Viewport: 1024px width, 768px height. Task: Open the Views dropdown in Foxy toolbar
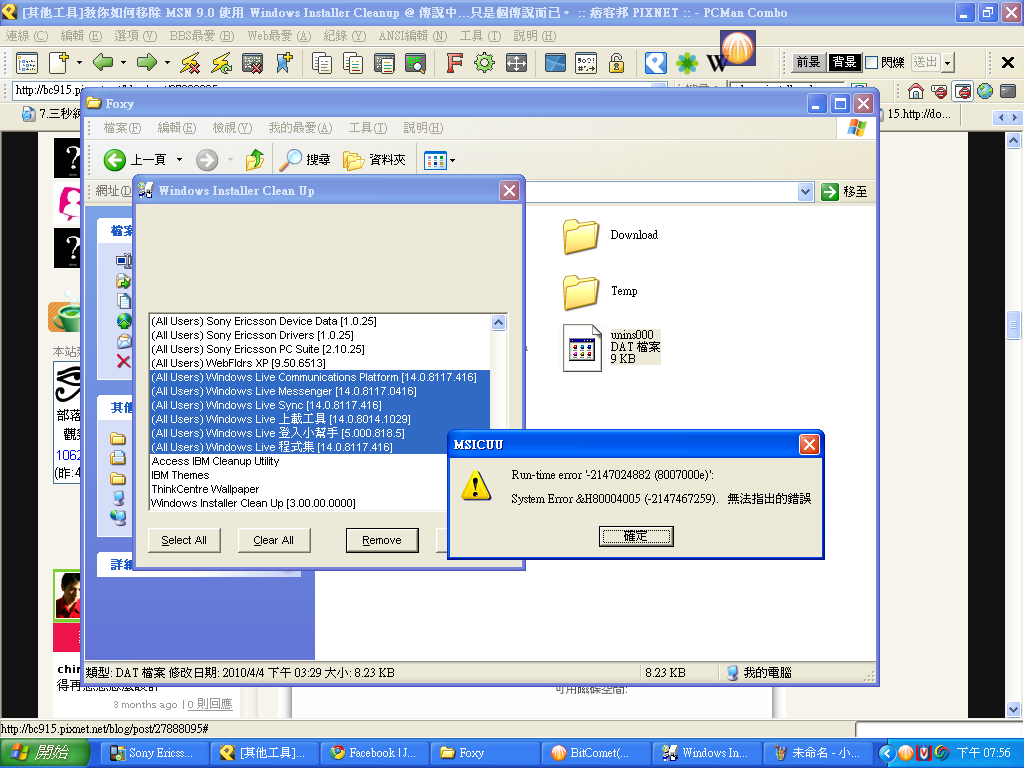pyautogui.click(x=439, y=159)
